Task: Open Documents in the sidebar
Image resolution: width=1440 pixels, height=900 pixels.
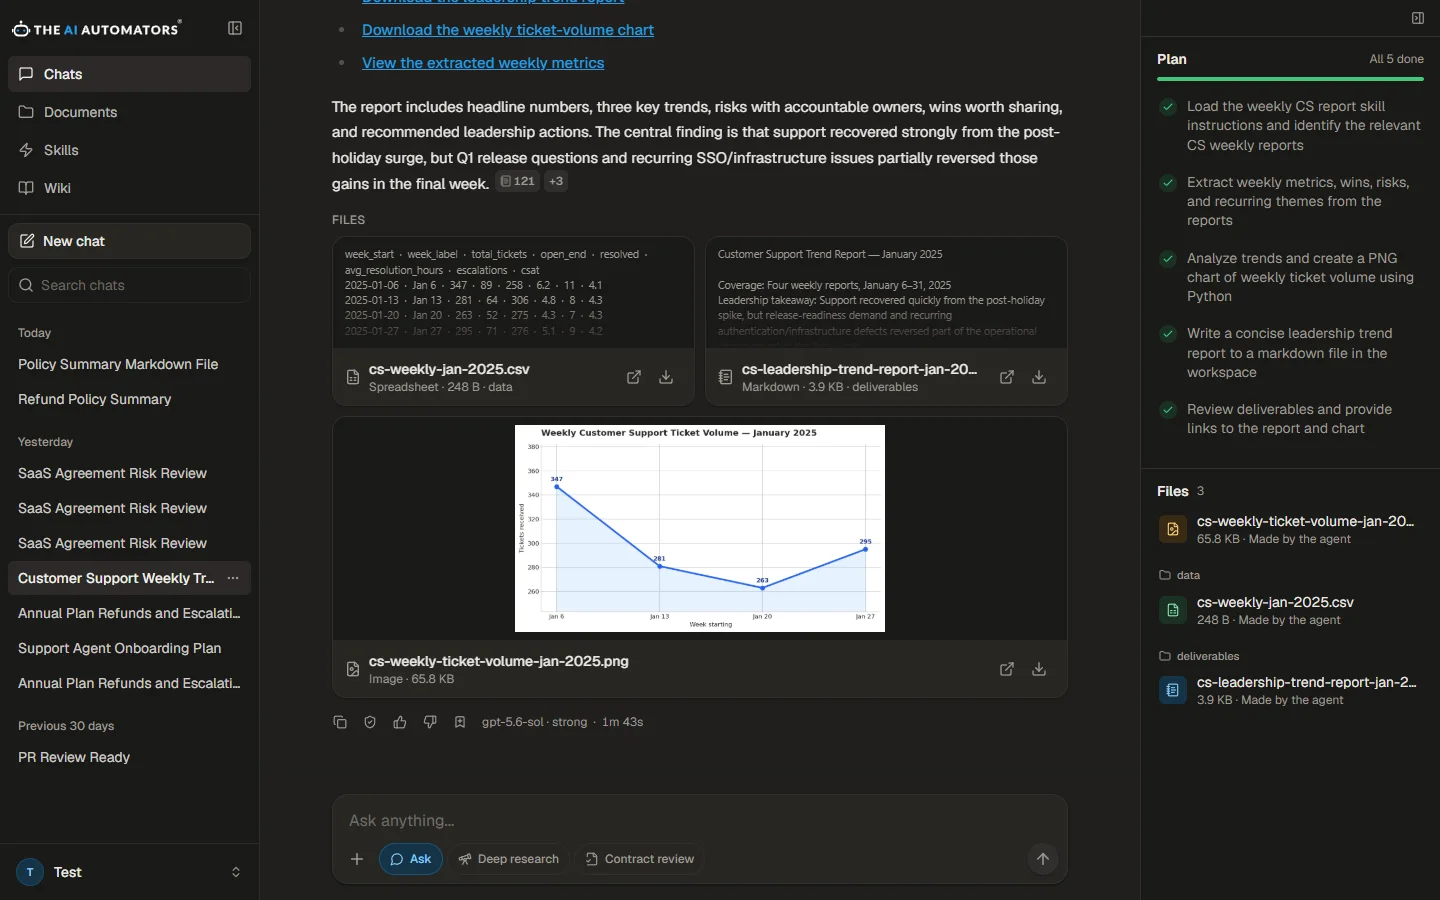Action: point(130,112)
